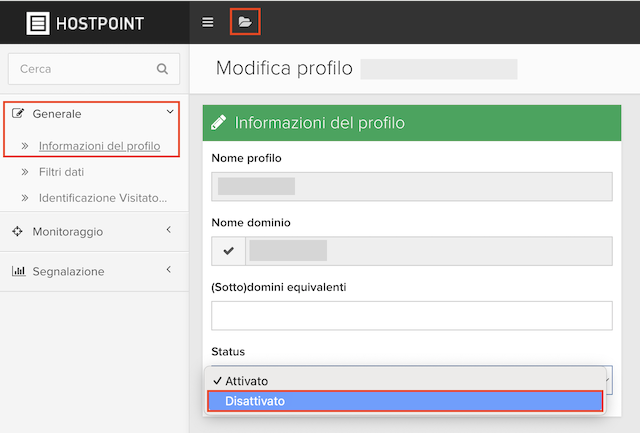Click the Cerca search field
This screenshot has height=433, width=640.
pos(94,69)
